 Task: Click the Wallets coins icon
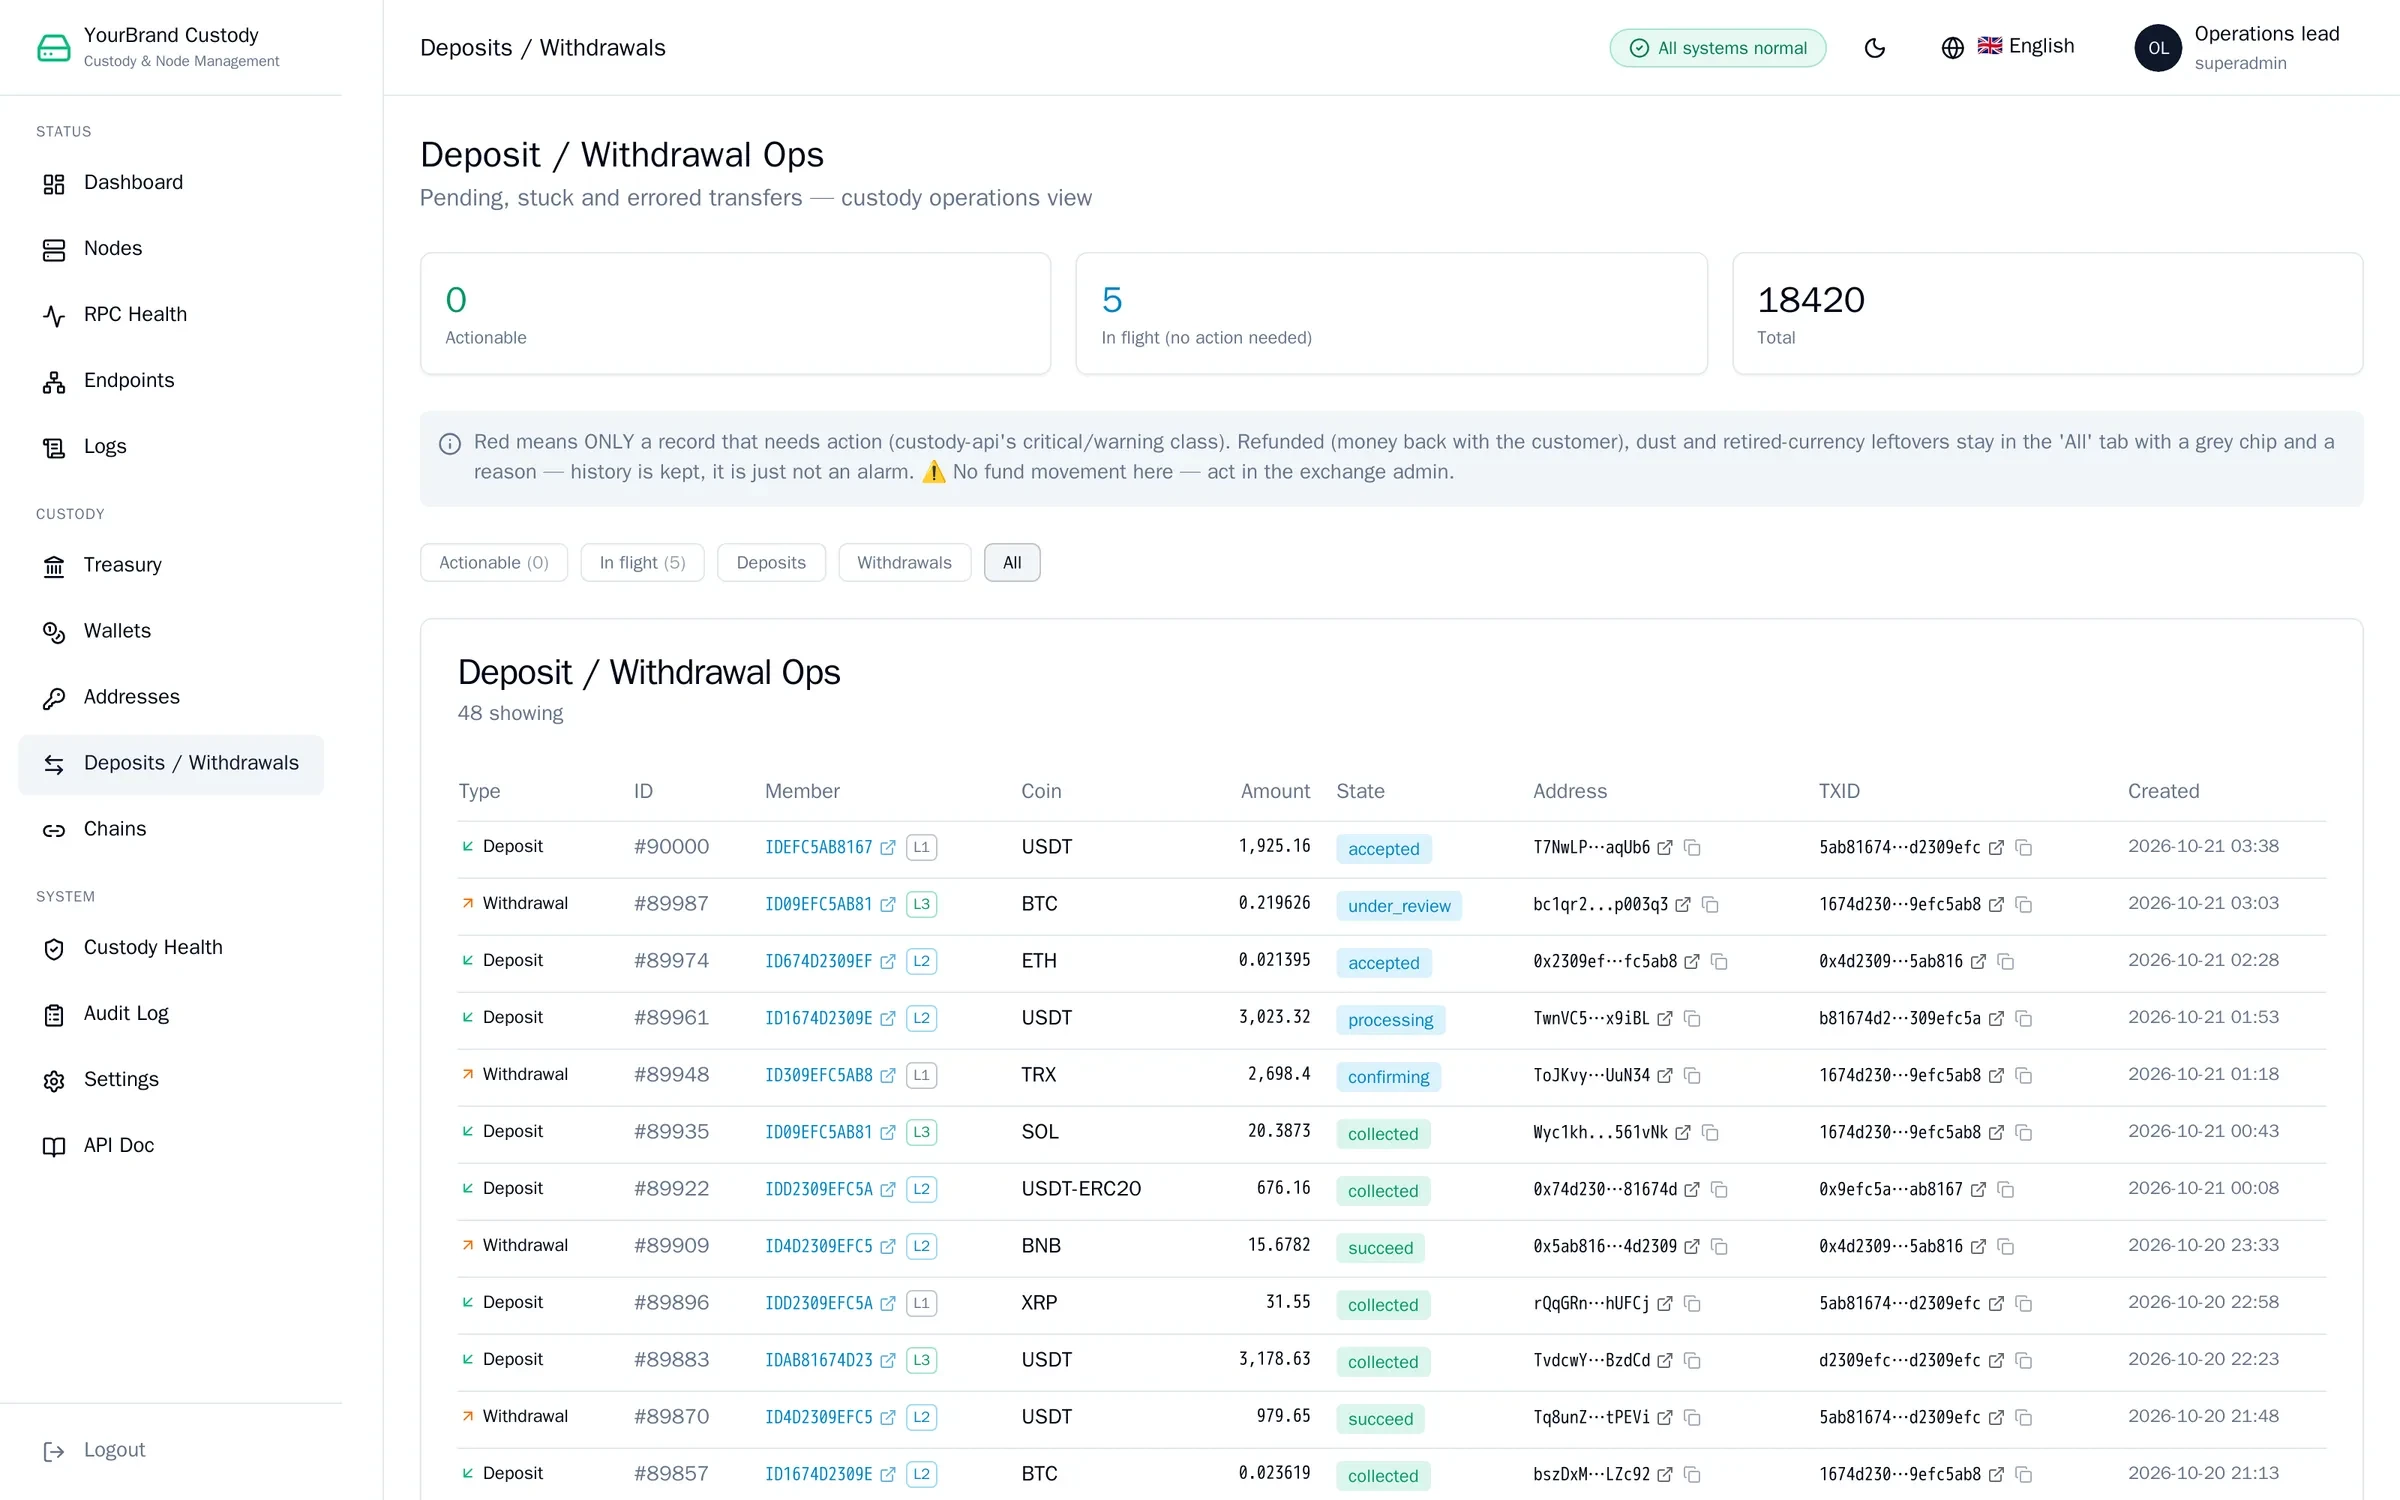[54, 632]
